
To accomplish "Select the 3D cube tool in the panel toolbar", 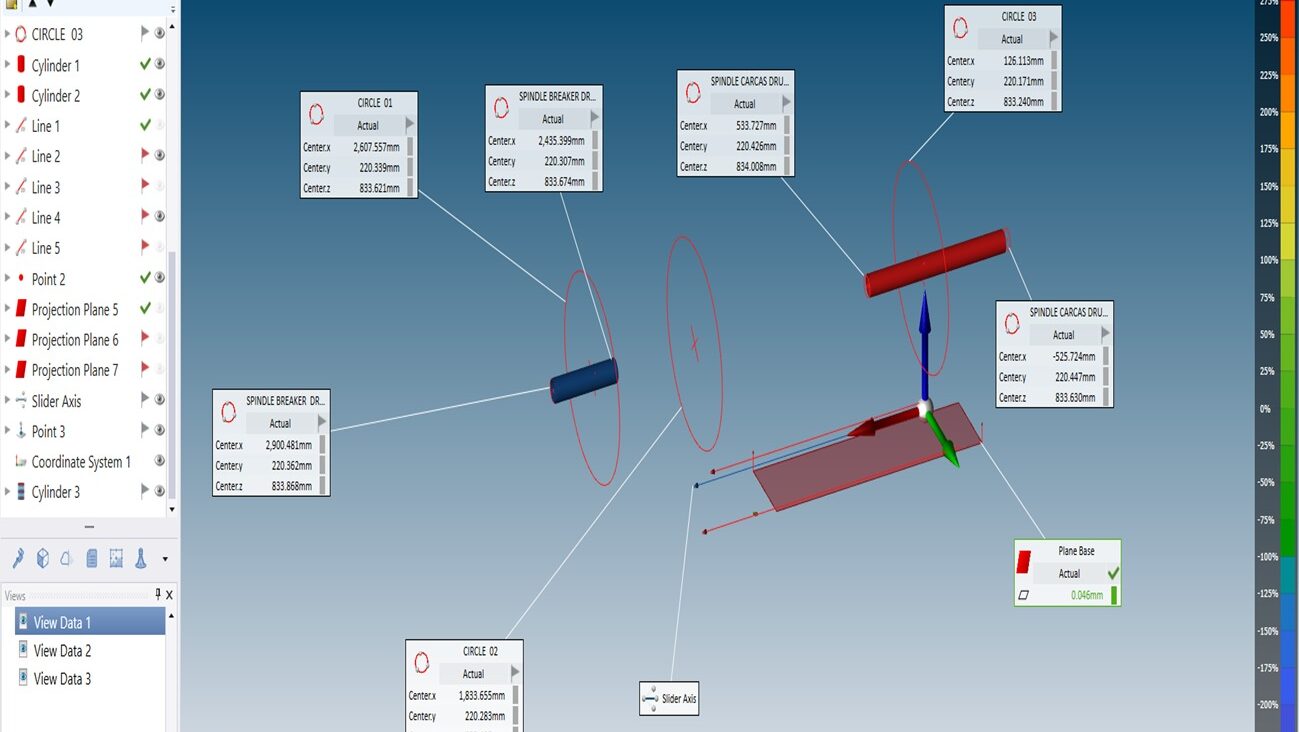I will pyautogui.click(x=43, y=559).
